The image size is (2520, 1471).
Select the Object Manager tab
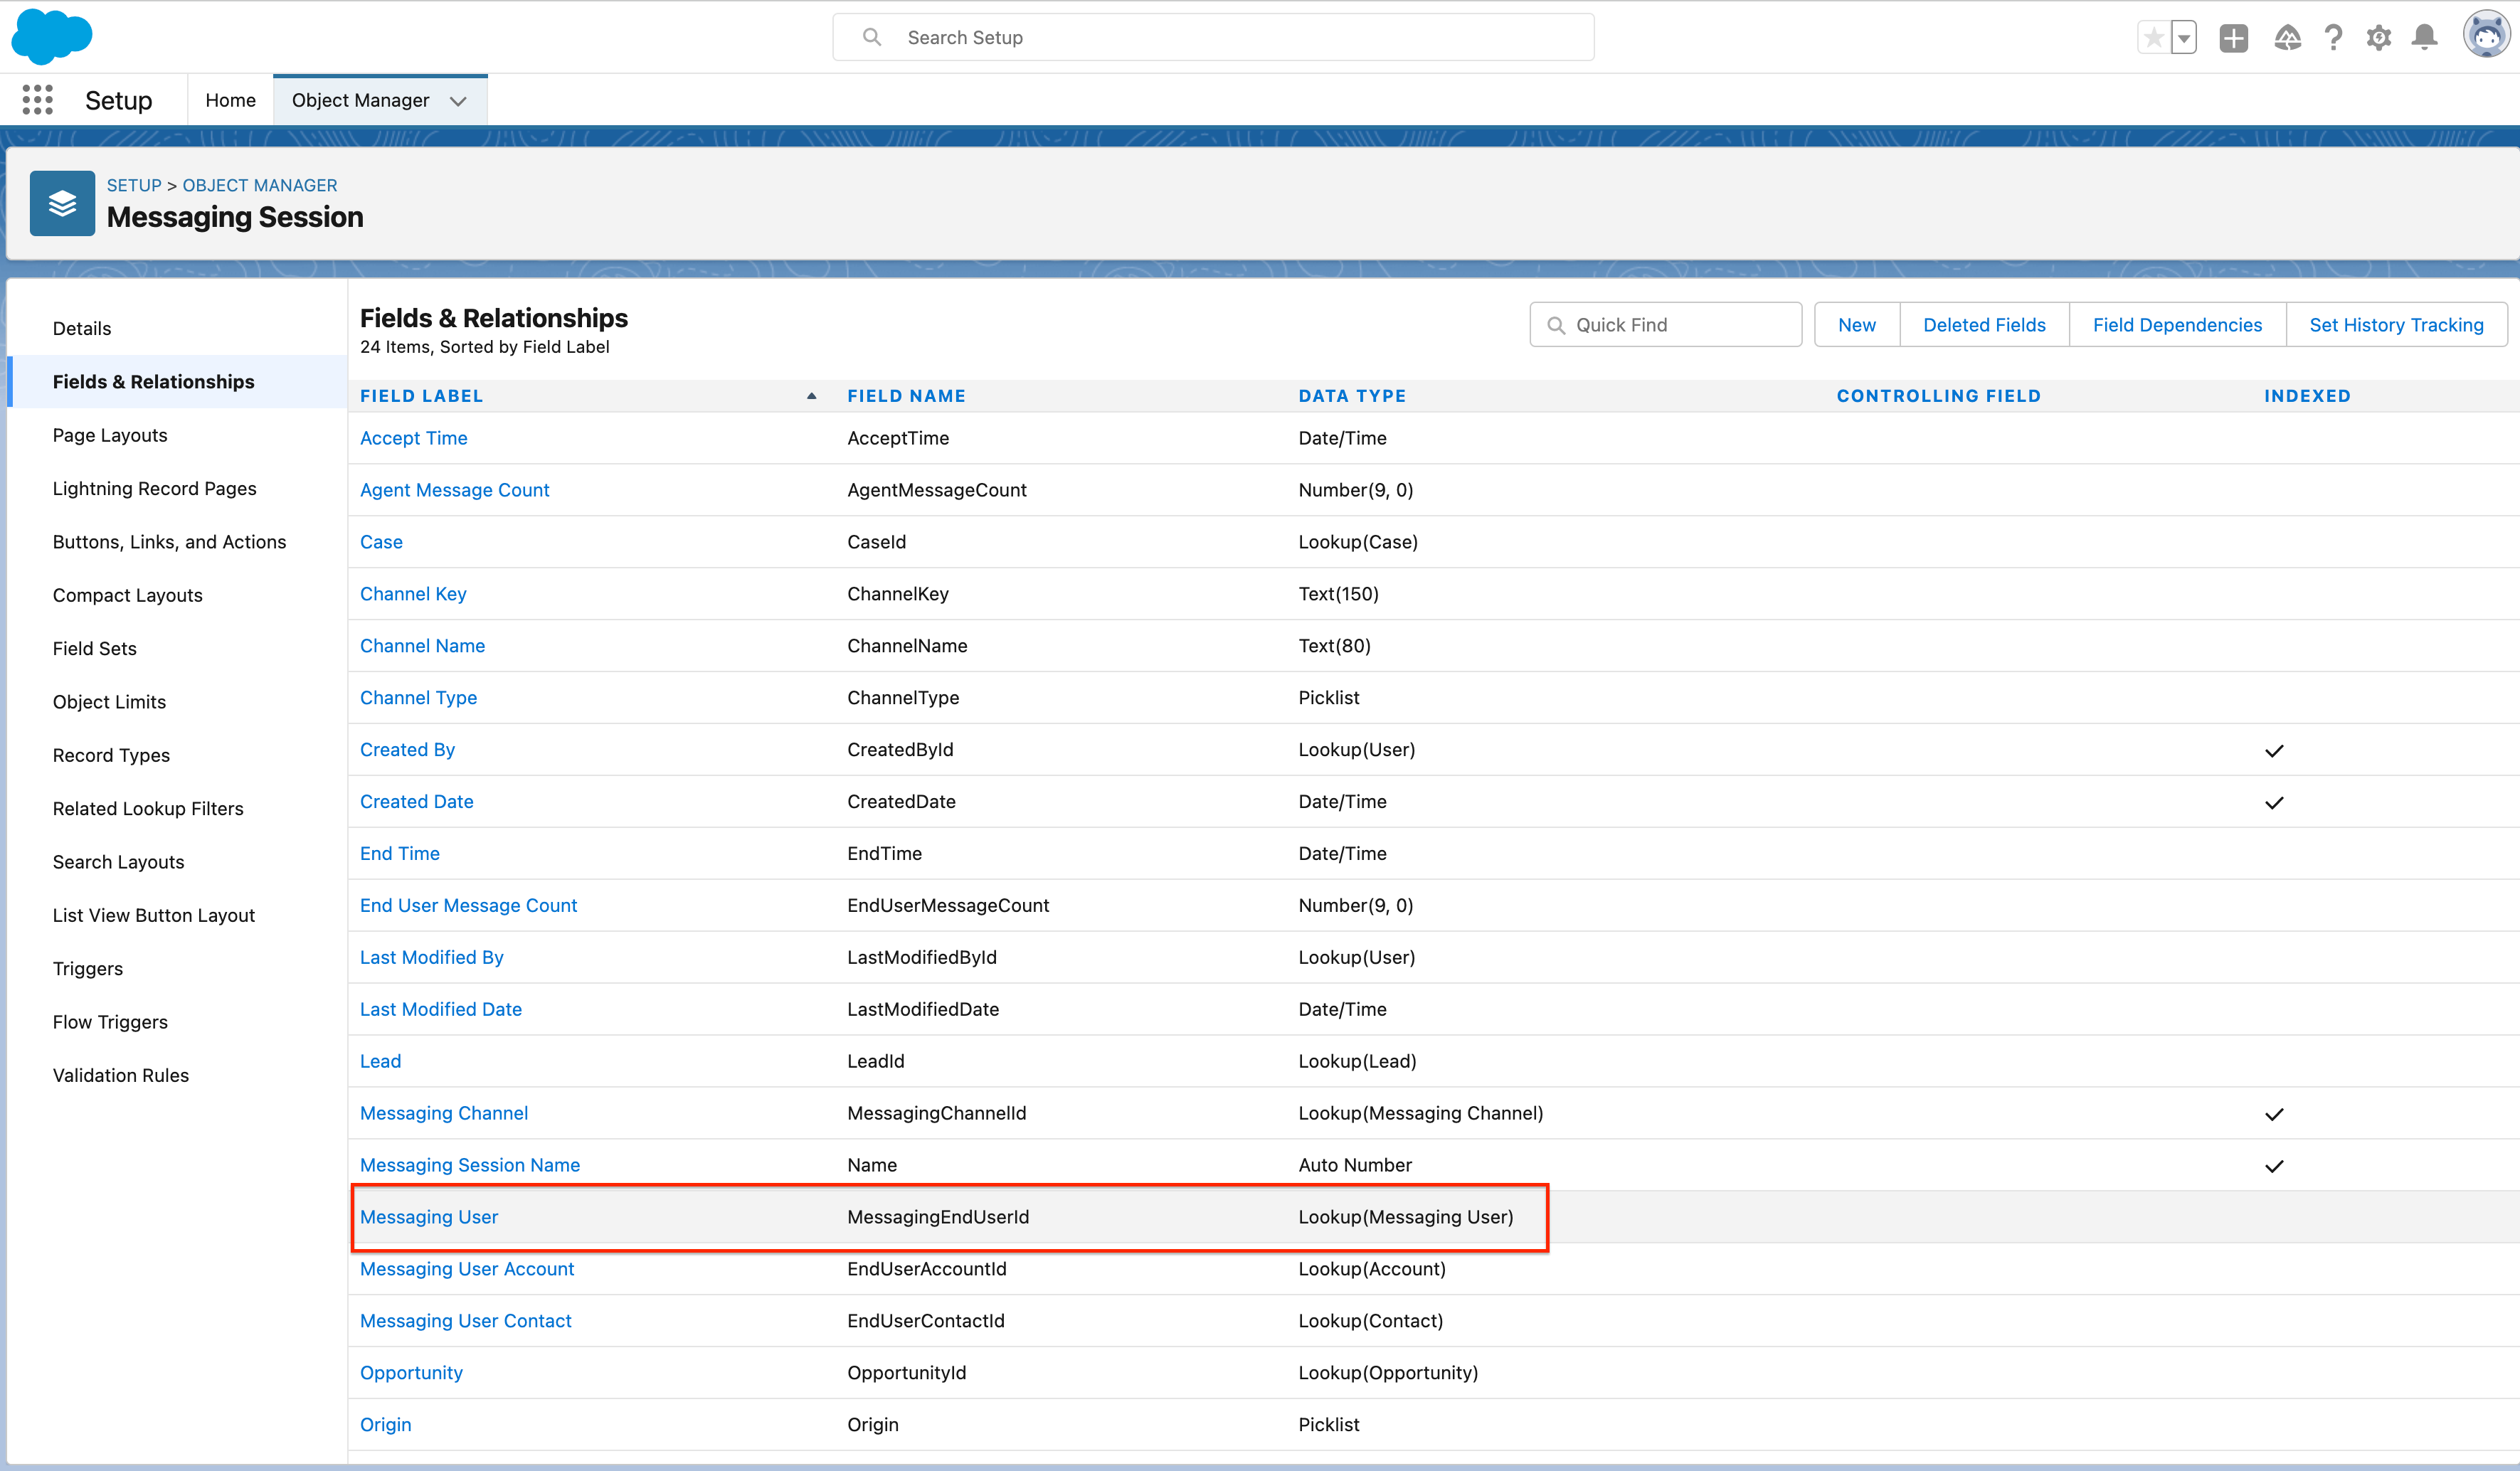pos(360,100)
